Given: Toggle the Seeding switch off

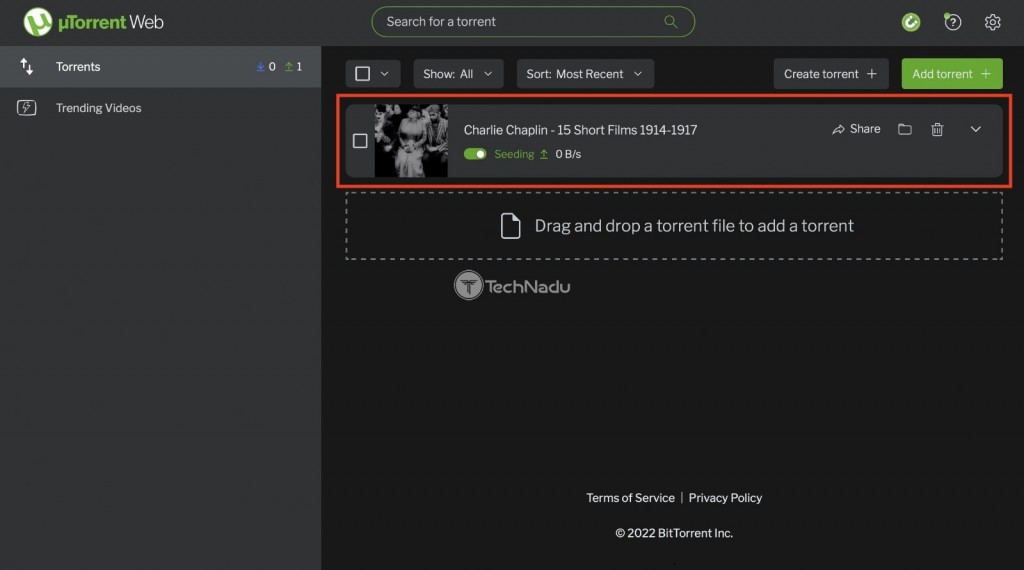Looking at the screenshot, I should [475, 154].
